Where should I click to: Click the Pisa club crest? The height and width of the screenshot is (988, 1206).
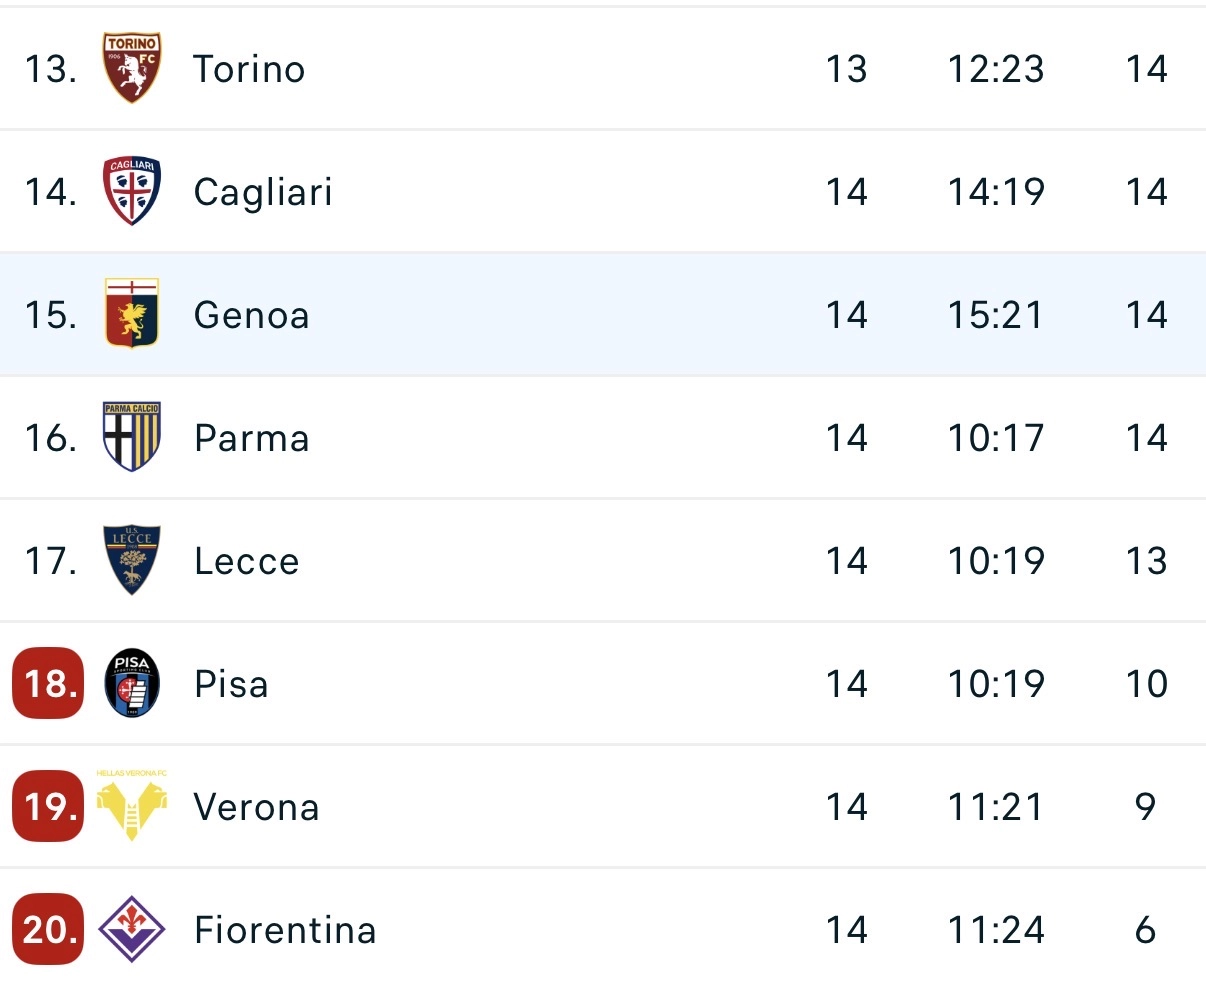coord(132,684)
